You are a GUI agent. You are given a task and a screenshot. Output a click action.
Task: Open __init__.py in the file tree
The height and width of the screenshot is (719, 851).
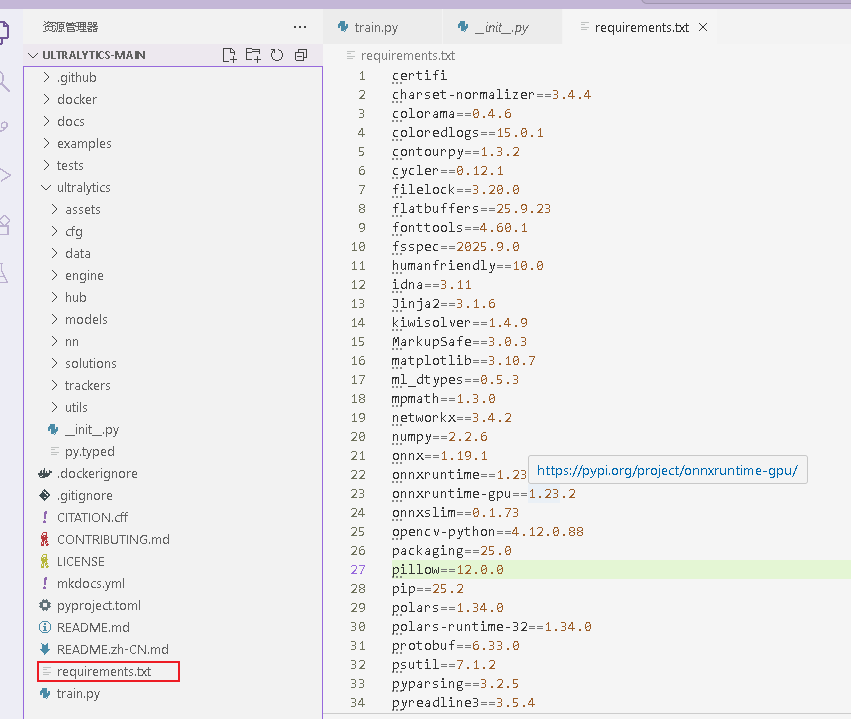pos(92,429)
